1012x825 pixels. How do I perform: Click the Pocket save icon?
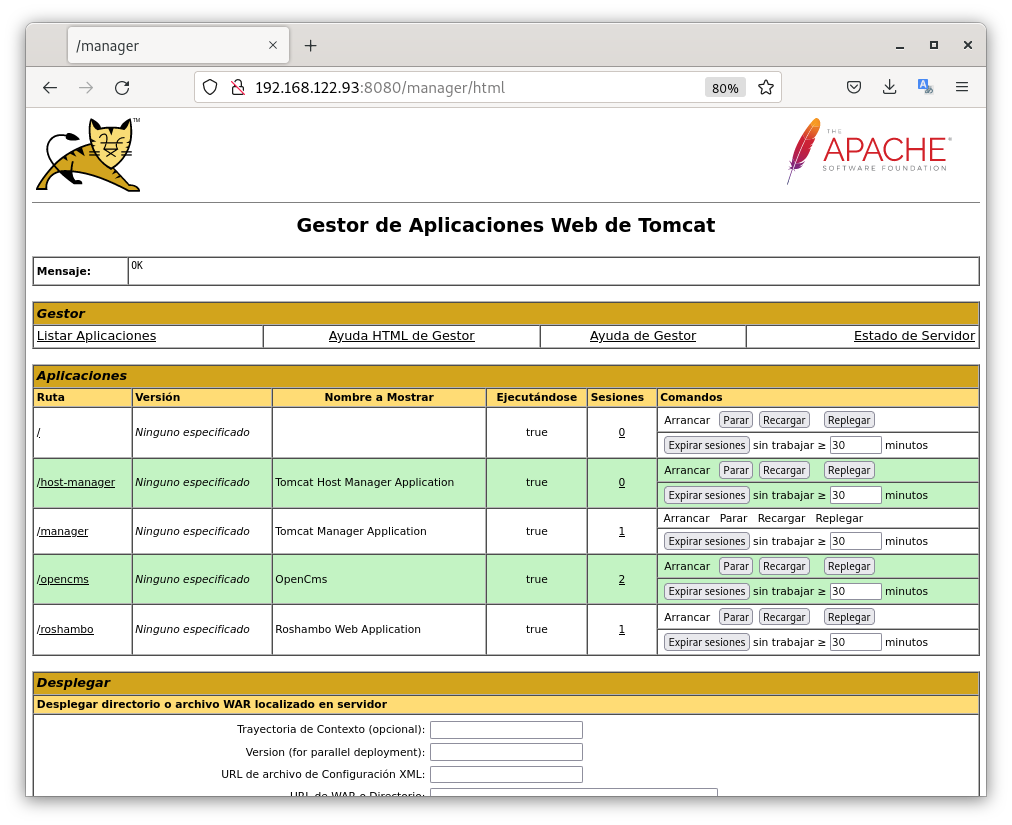[854, 88]
